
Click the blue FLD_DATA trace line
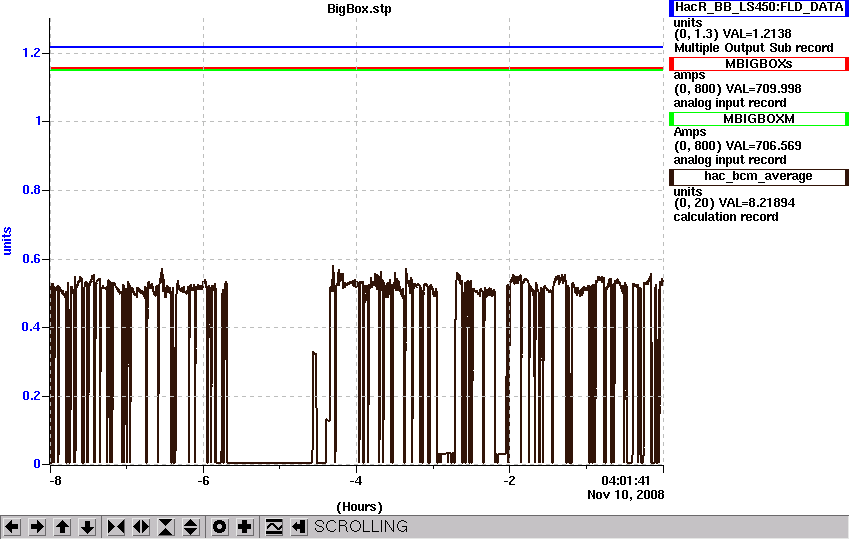[x=356, y=47]
